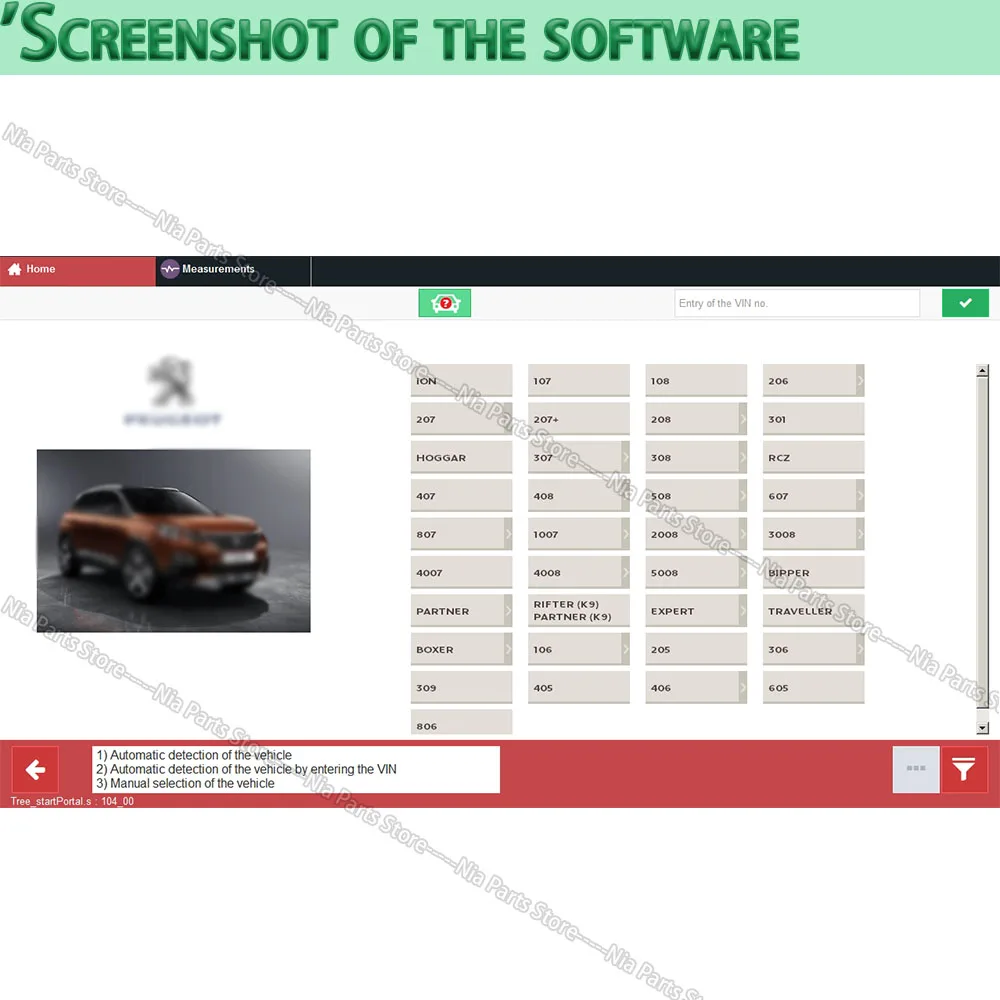This screenshot has height=1000, width=1000.
Task: Expand the 508 variants chevron
Action: 743,496
